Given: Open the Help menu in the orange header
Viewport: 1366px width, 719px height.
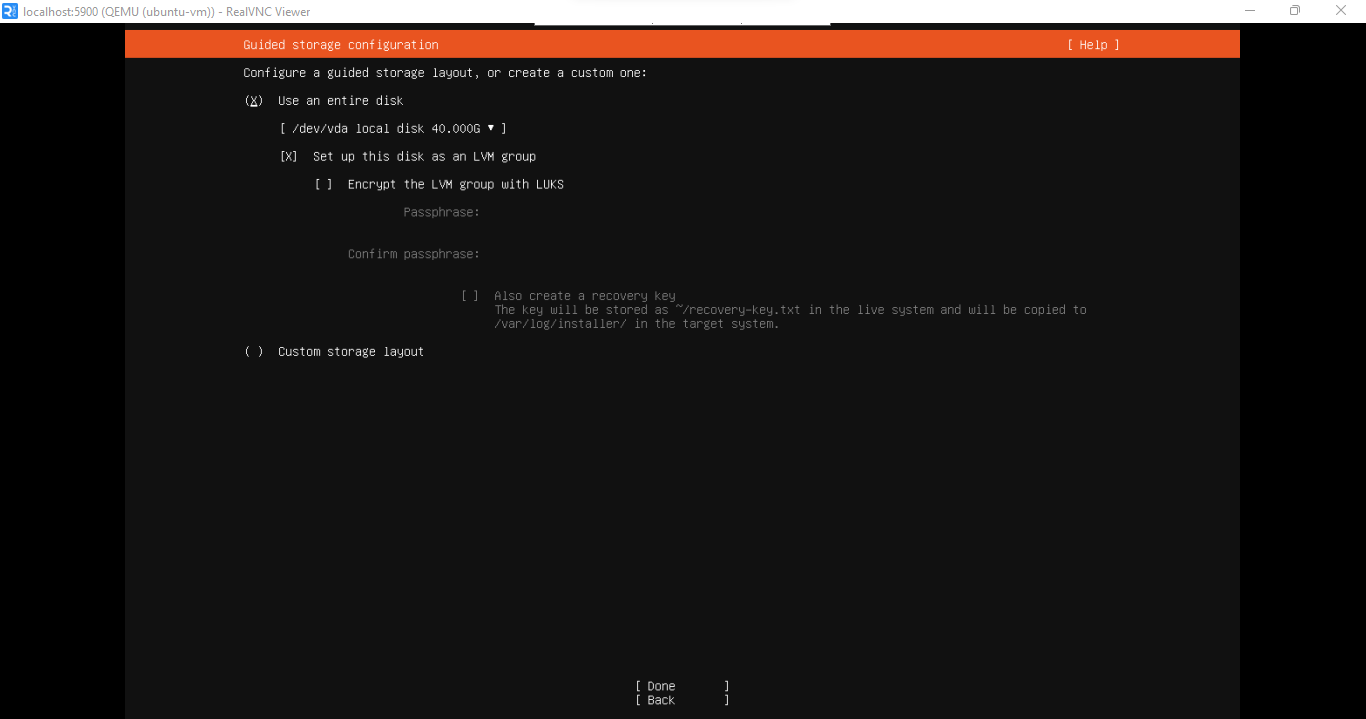Looking at the screenshot, I should 1093,45.
